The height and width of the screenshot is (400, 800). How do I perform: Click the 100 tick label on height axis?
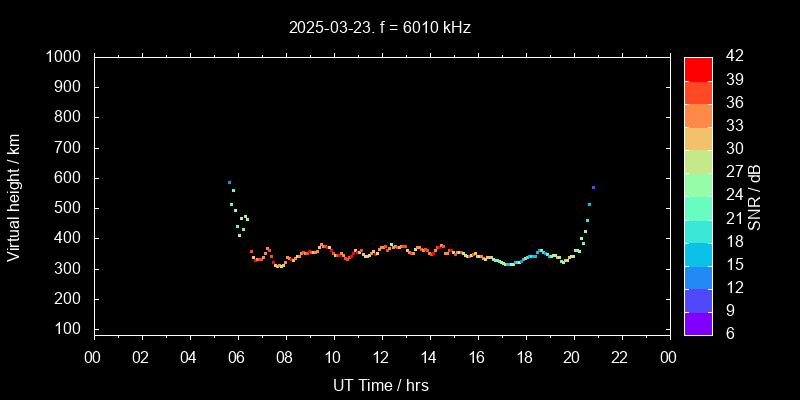(x=66, y=329)
